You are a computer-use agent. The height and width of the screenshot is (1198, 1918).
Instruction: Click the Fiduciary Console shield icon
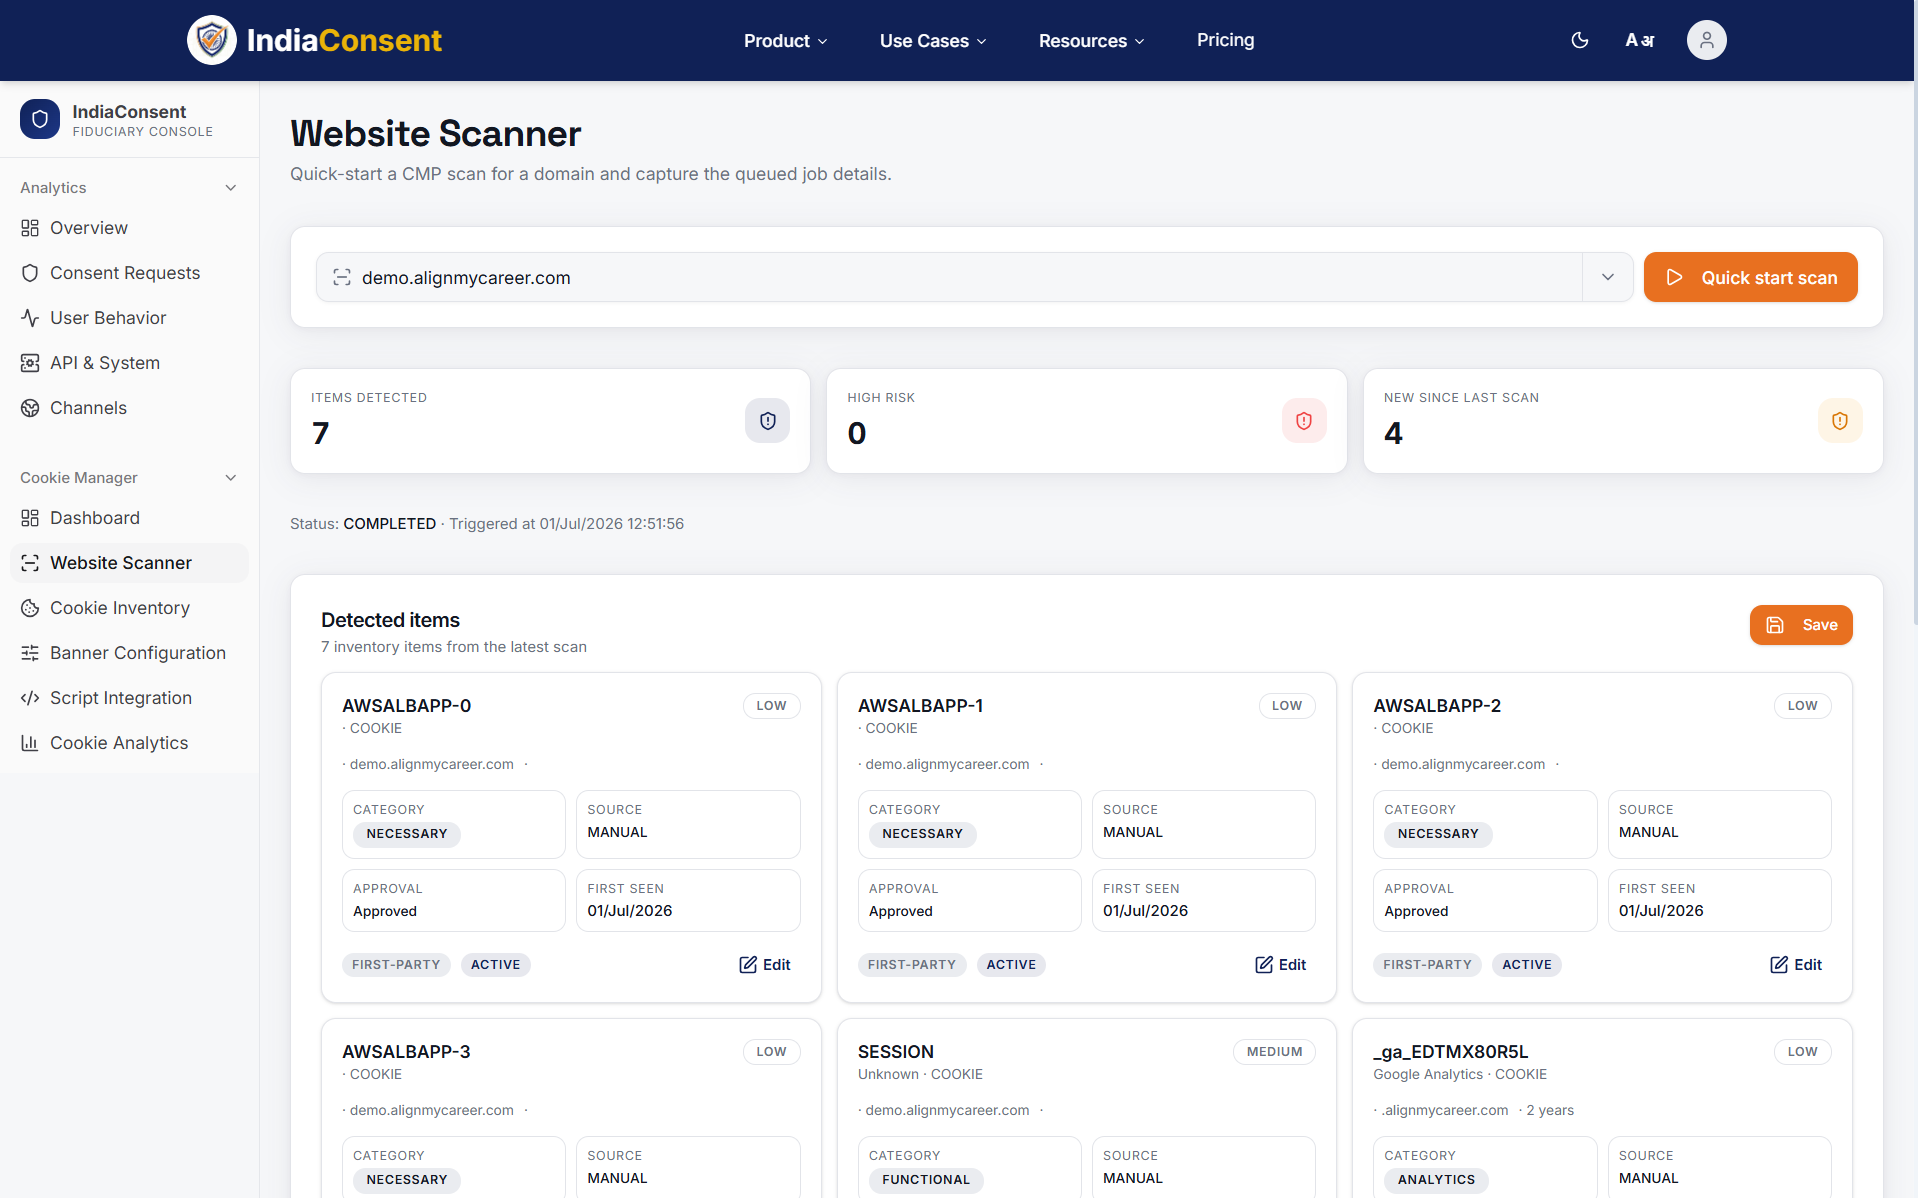tap(40, 119)
